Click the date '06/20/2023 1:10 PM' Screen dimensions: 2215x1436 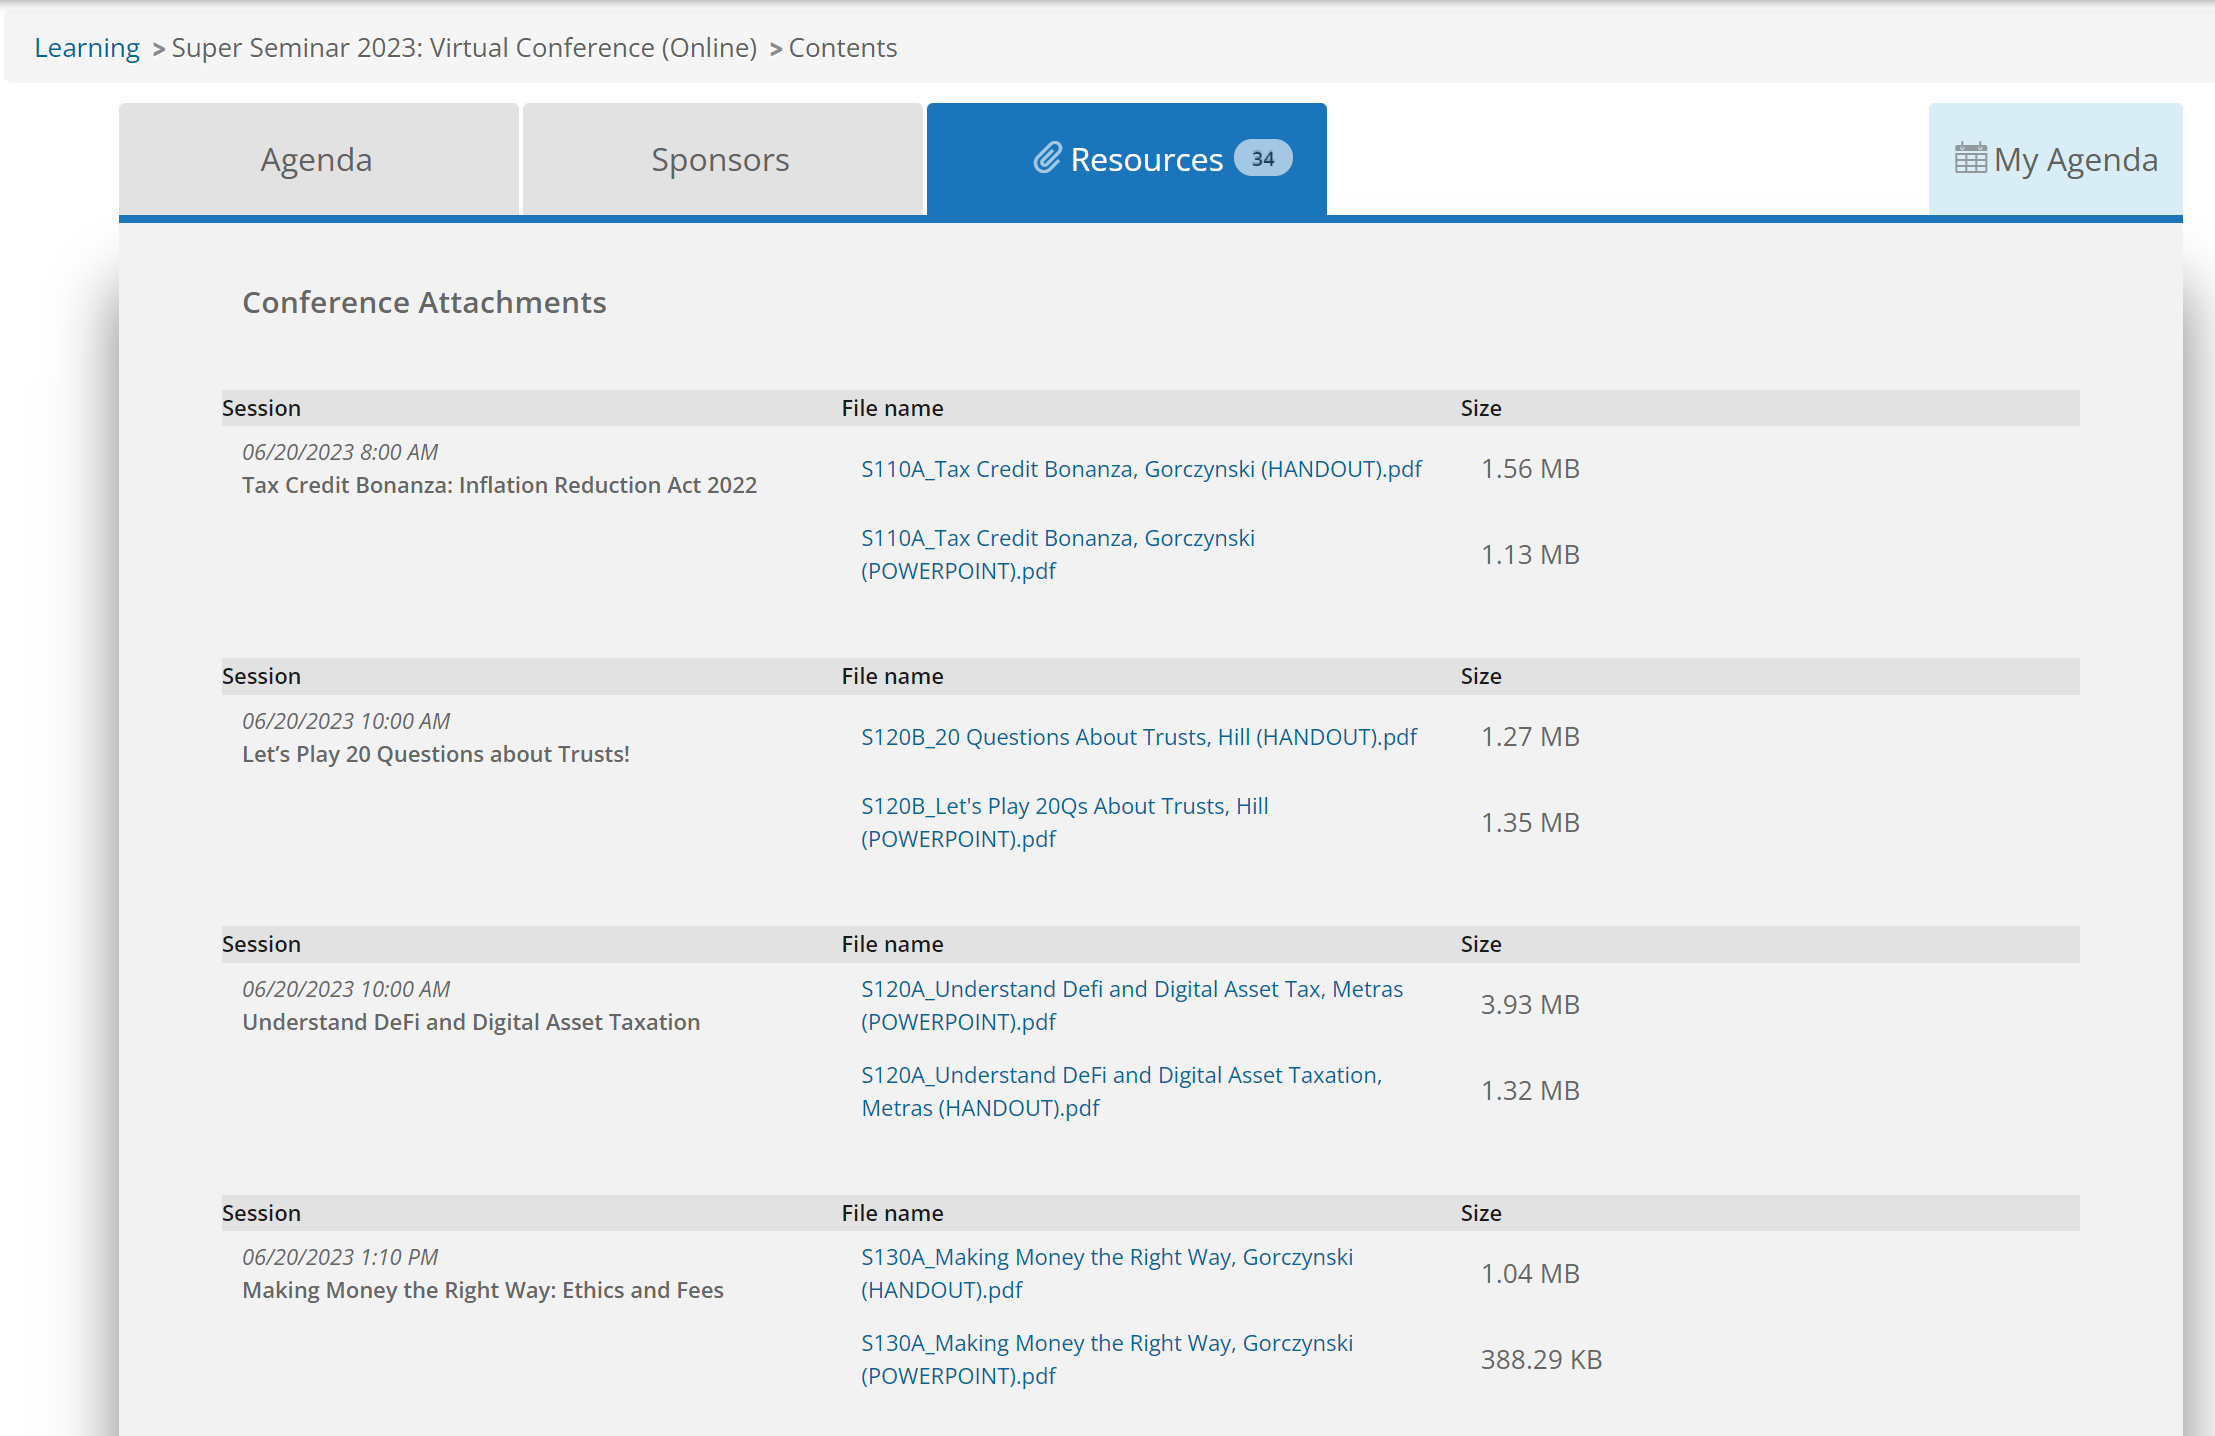point(340,1257)
